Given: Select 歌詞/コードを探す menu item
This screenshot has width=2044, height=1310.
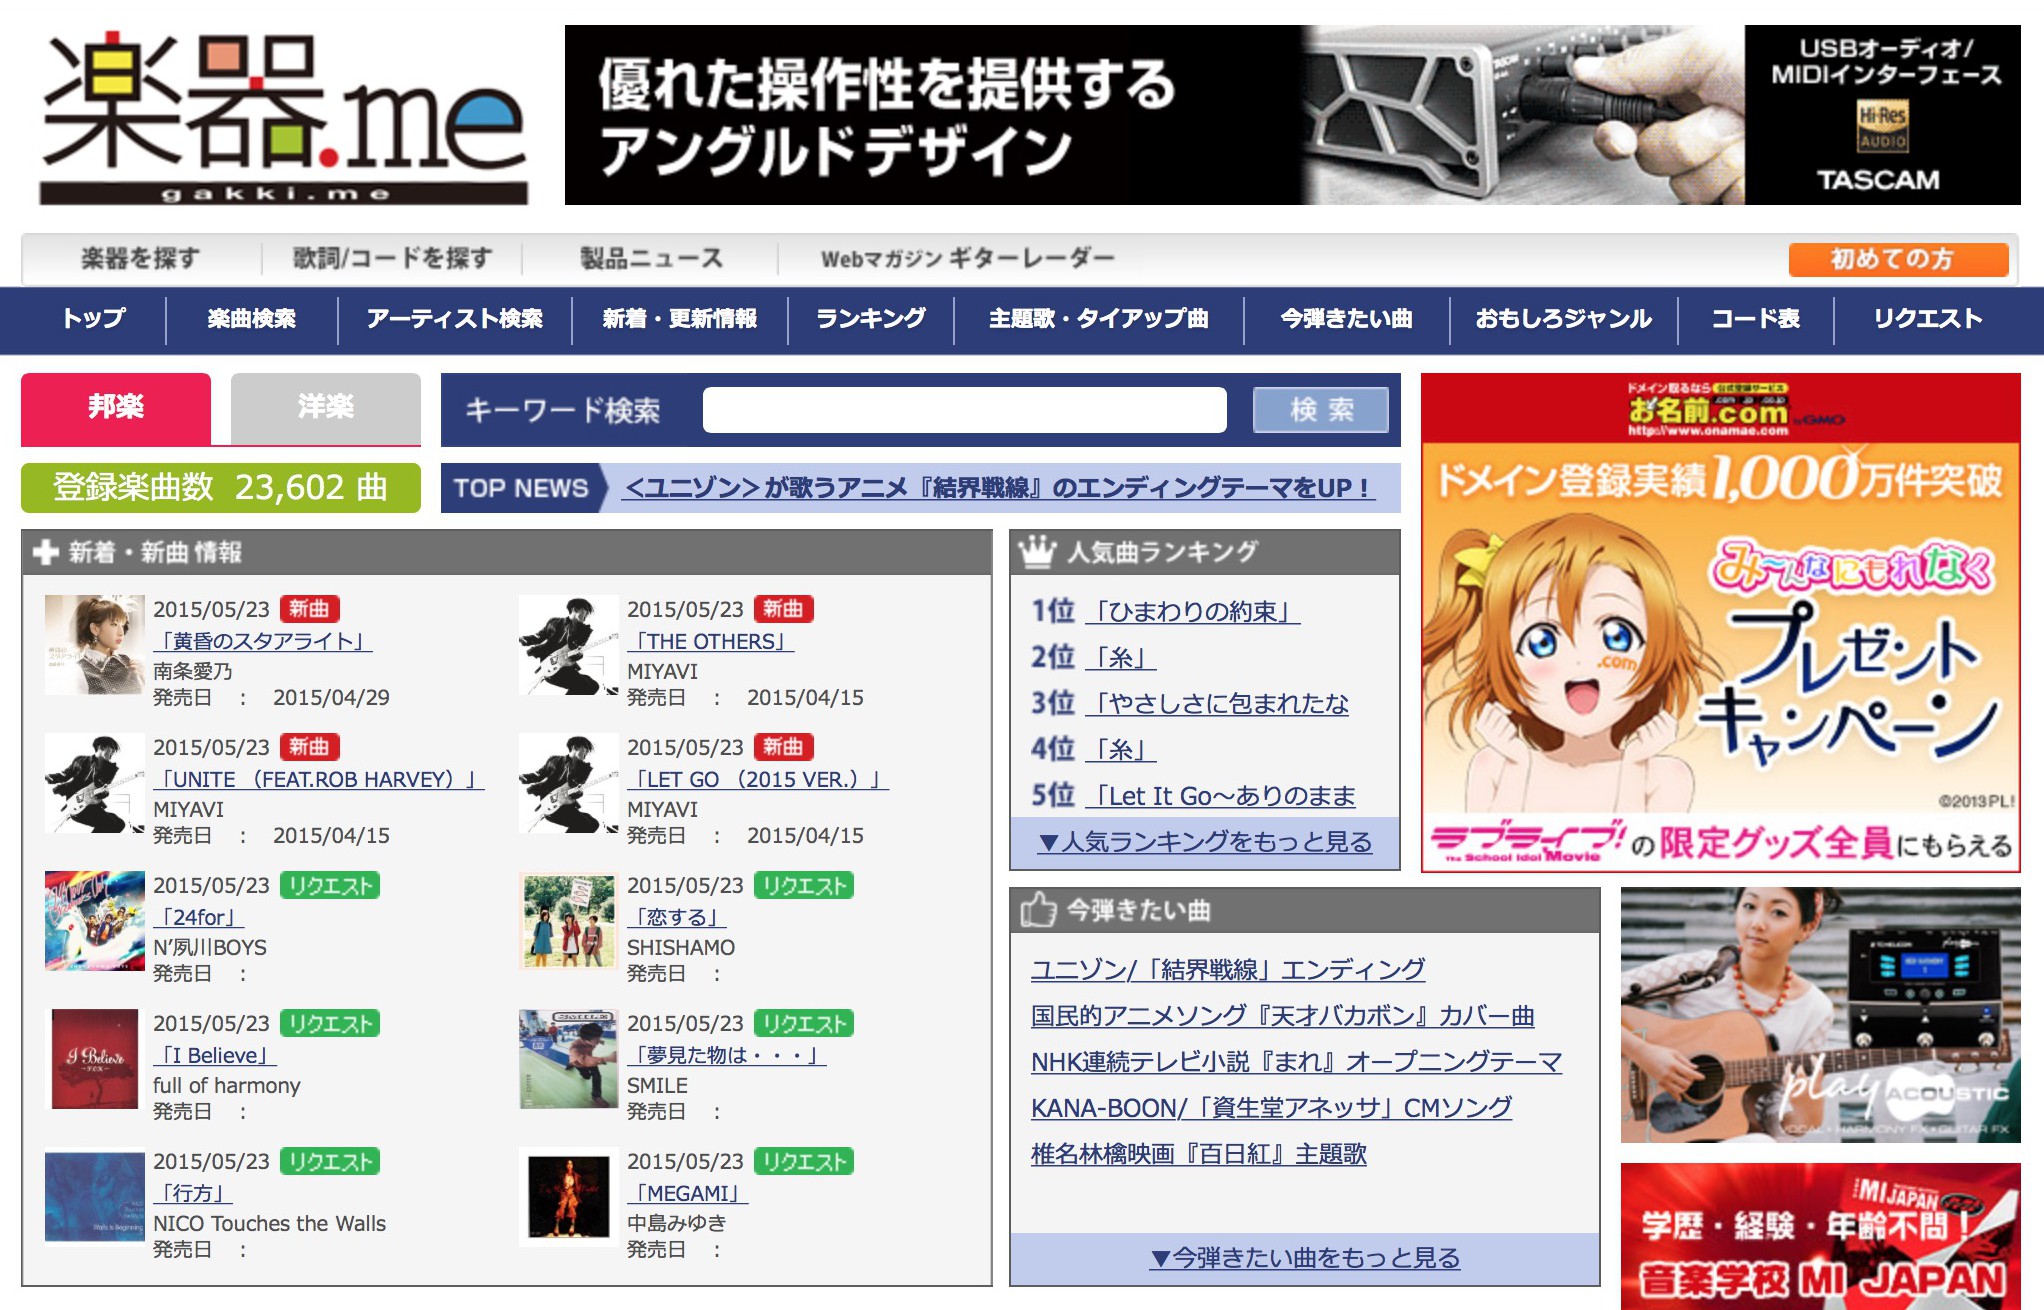Looking at the screenshot, I should click(392, 259).
